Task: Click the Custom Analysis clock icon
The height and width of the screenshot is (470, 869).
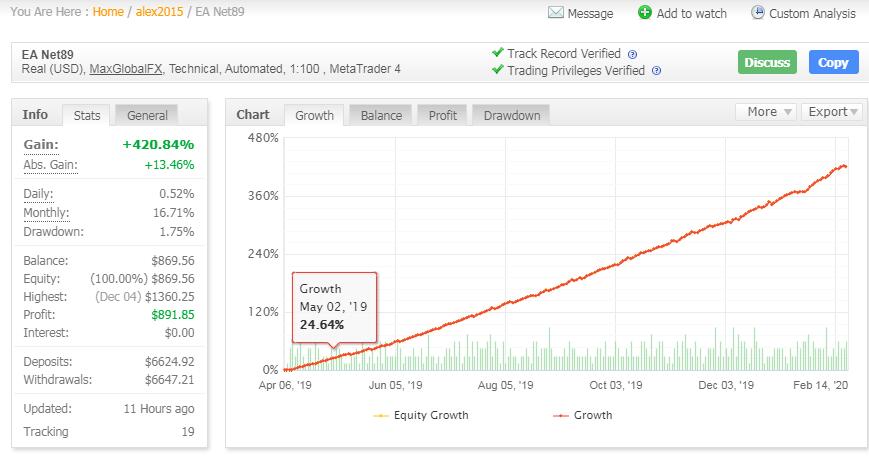Action: coord(758,13)
